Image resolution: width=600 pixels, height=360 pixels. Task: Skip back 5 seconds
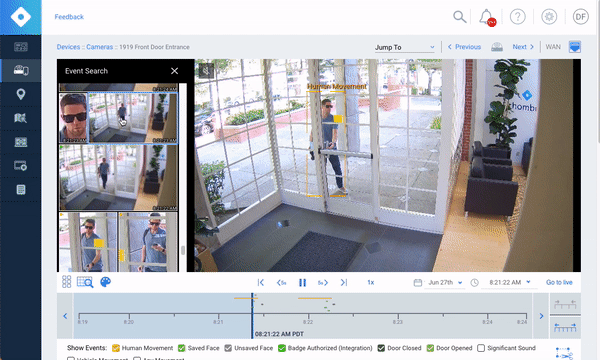281,282
